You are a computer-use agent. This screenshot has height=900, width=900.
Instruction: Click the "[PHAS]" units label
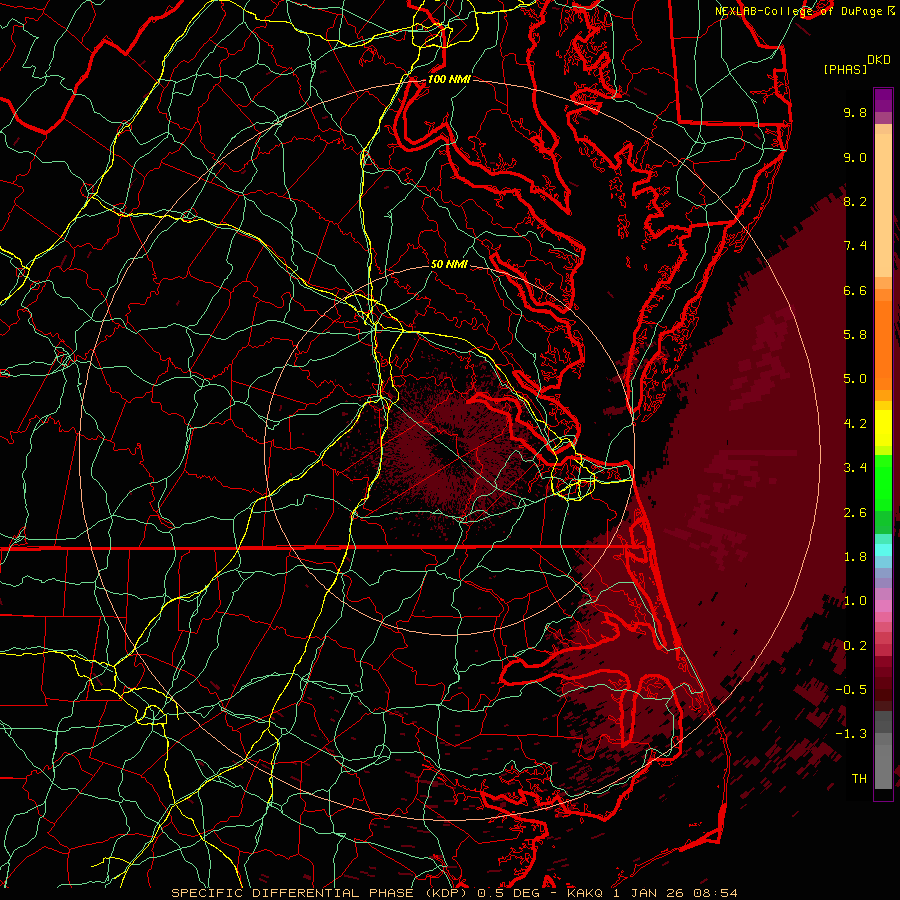point(845,69)
